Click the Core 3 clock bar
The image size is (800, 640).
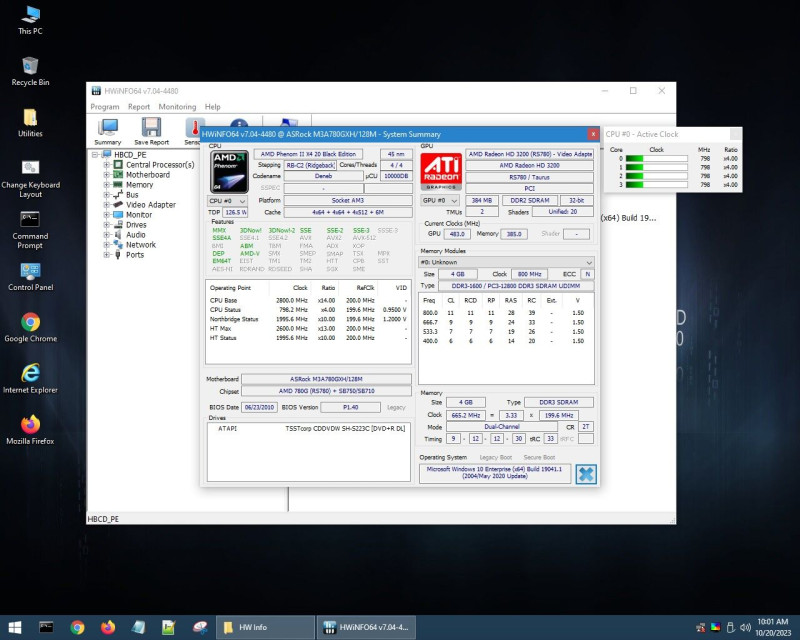coord(656,184)
